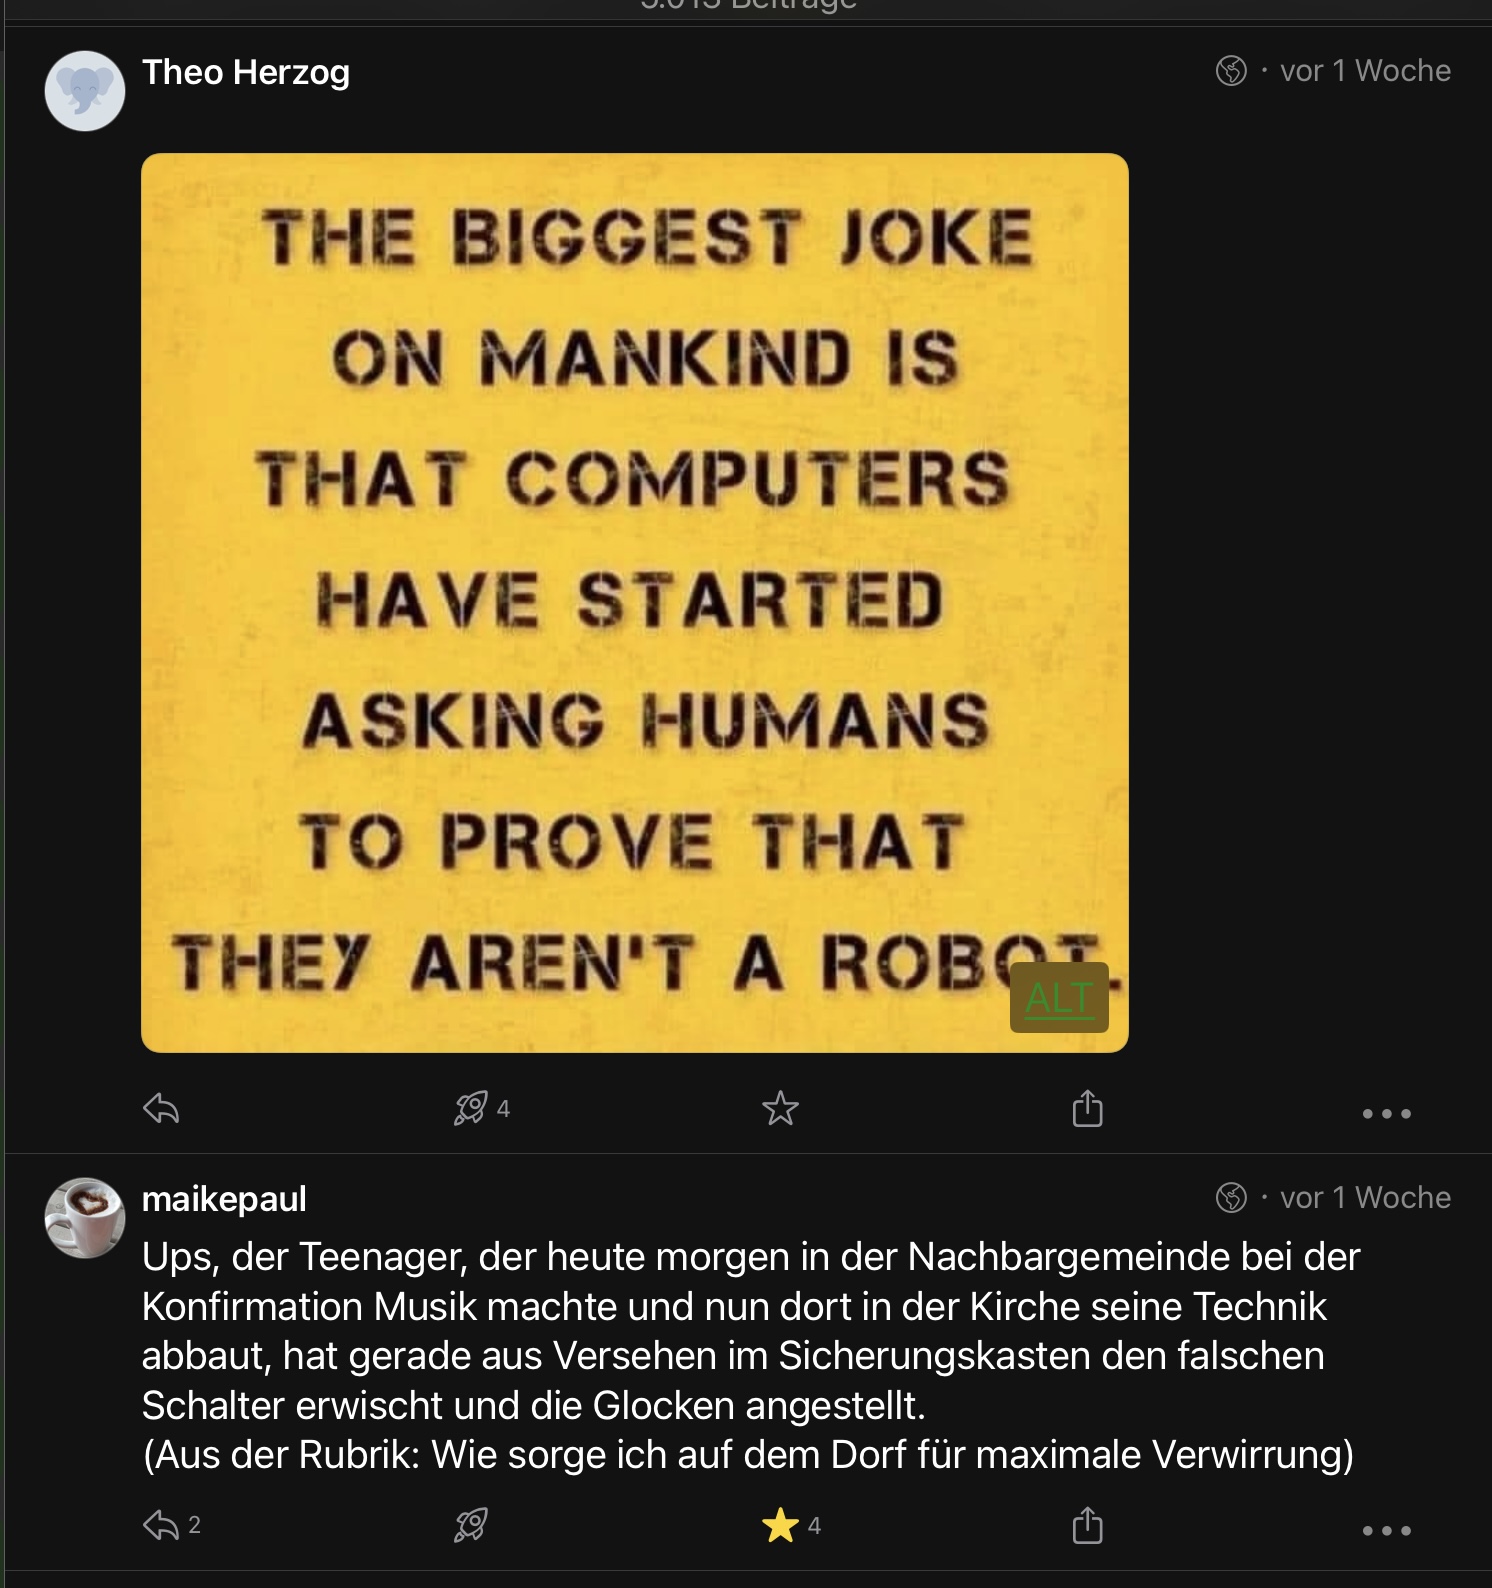Open maikepaul's coffee cup avatar
The height and width of the screenshot is (1588, 1492).
[x=85, y=1217]
